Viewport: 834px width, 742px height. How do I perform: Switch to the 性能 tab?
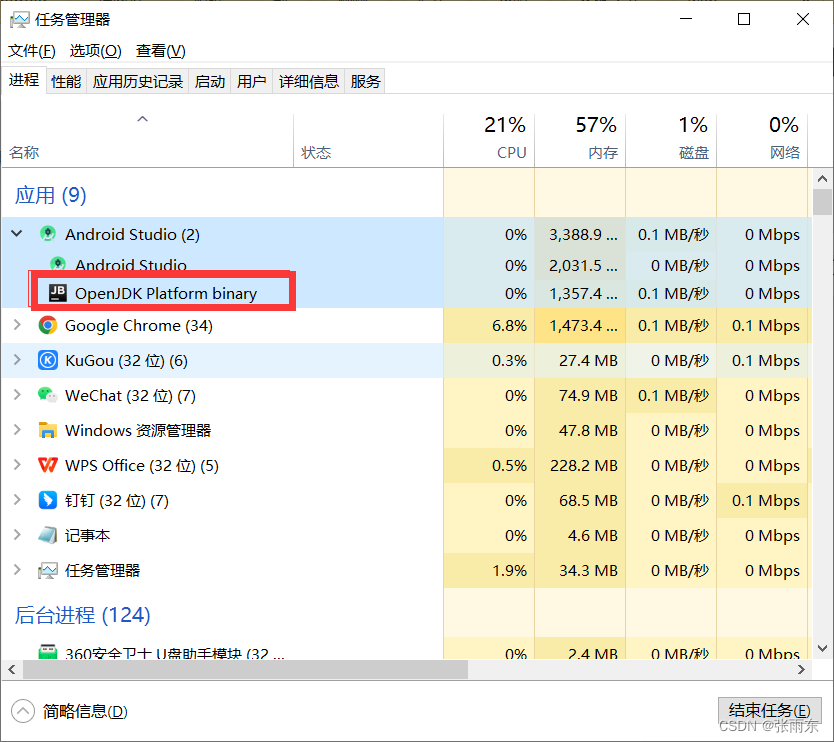tap(66, 81)
